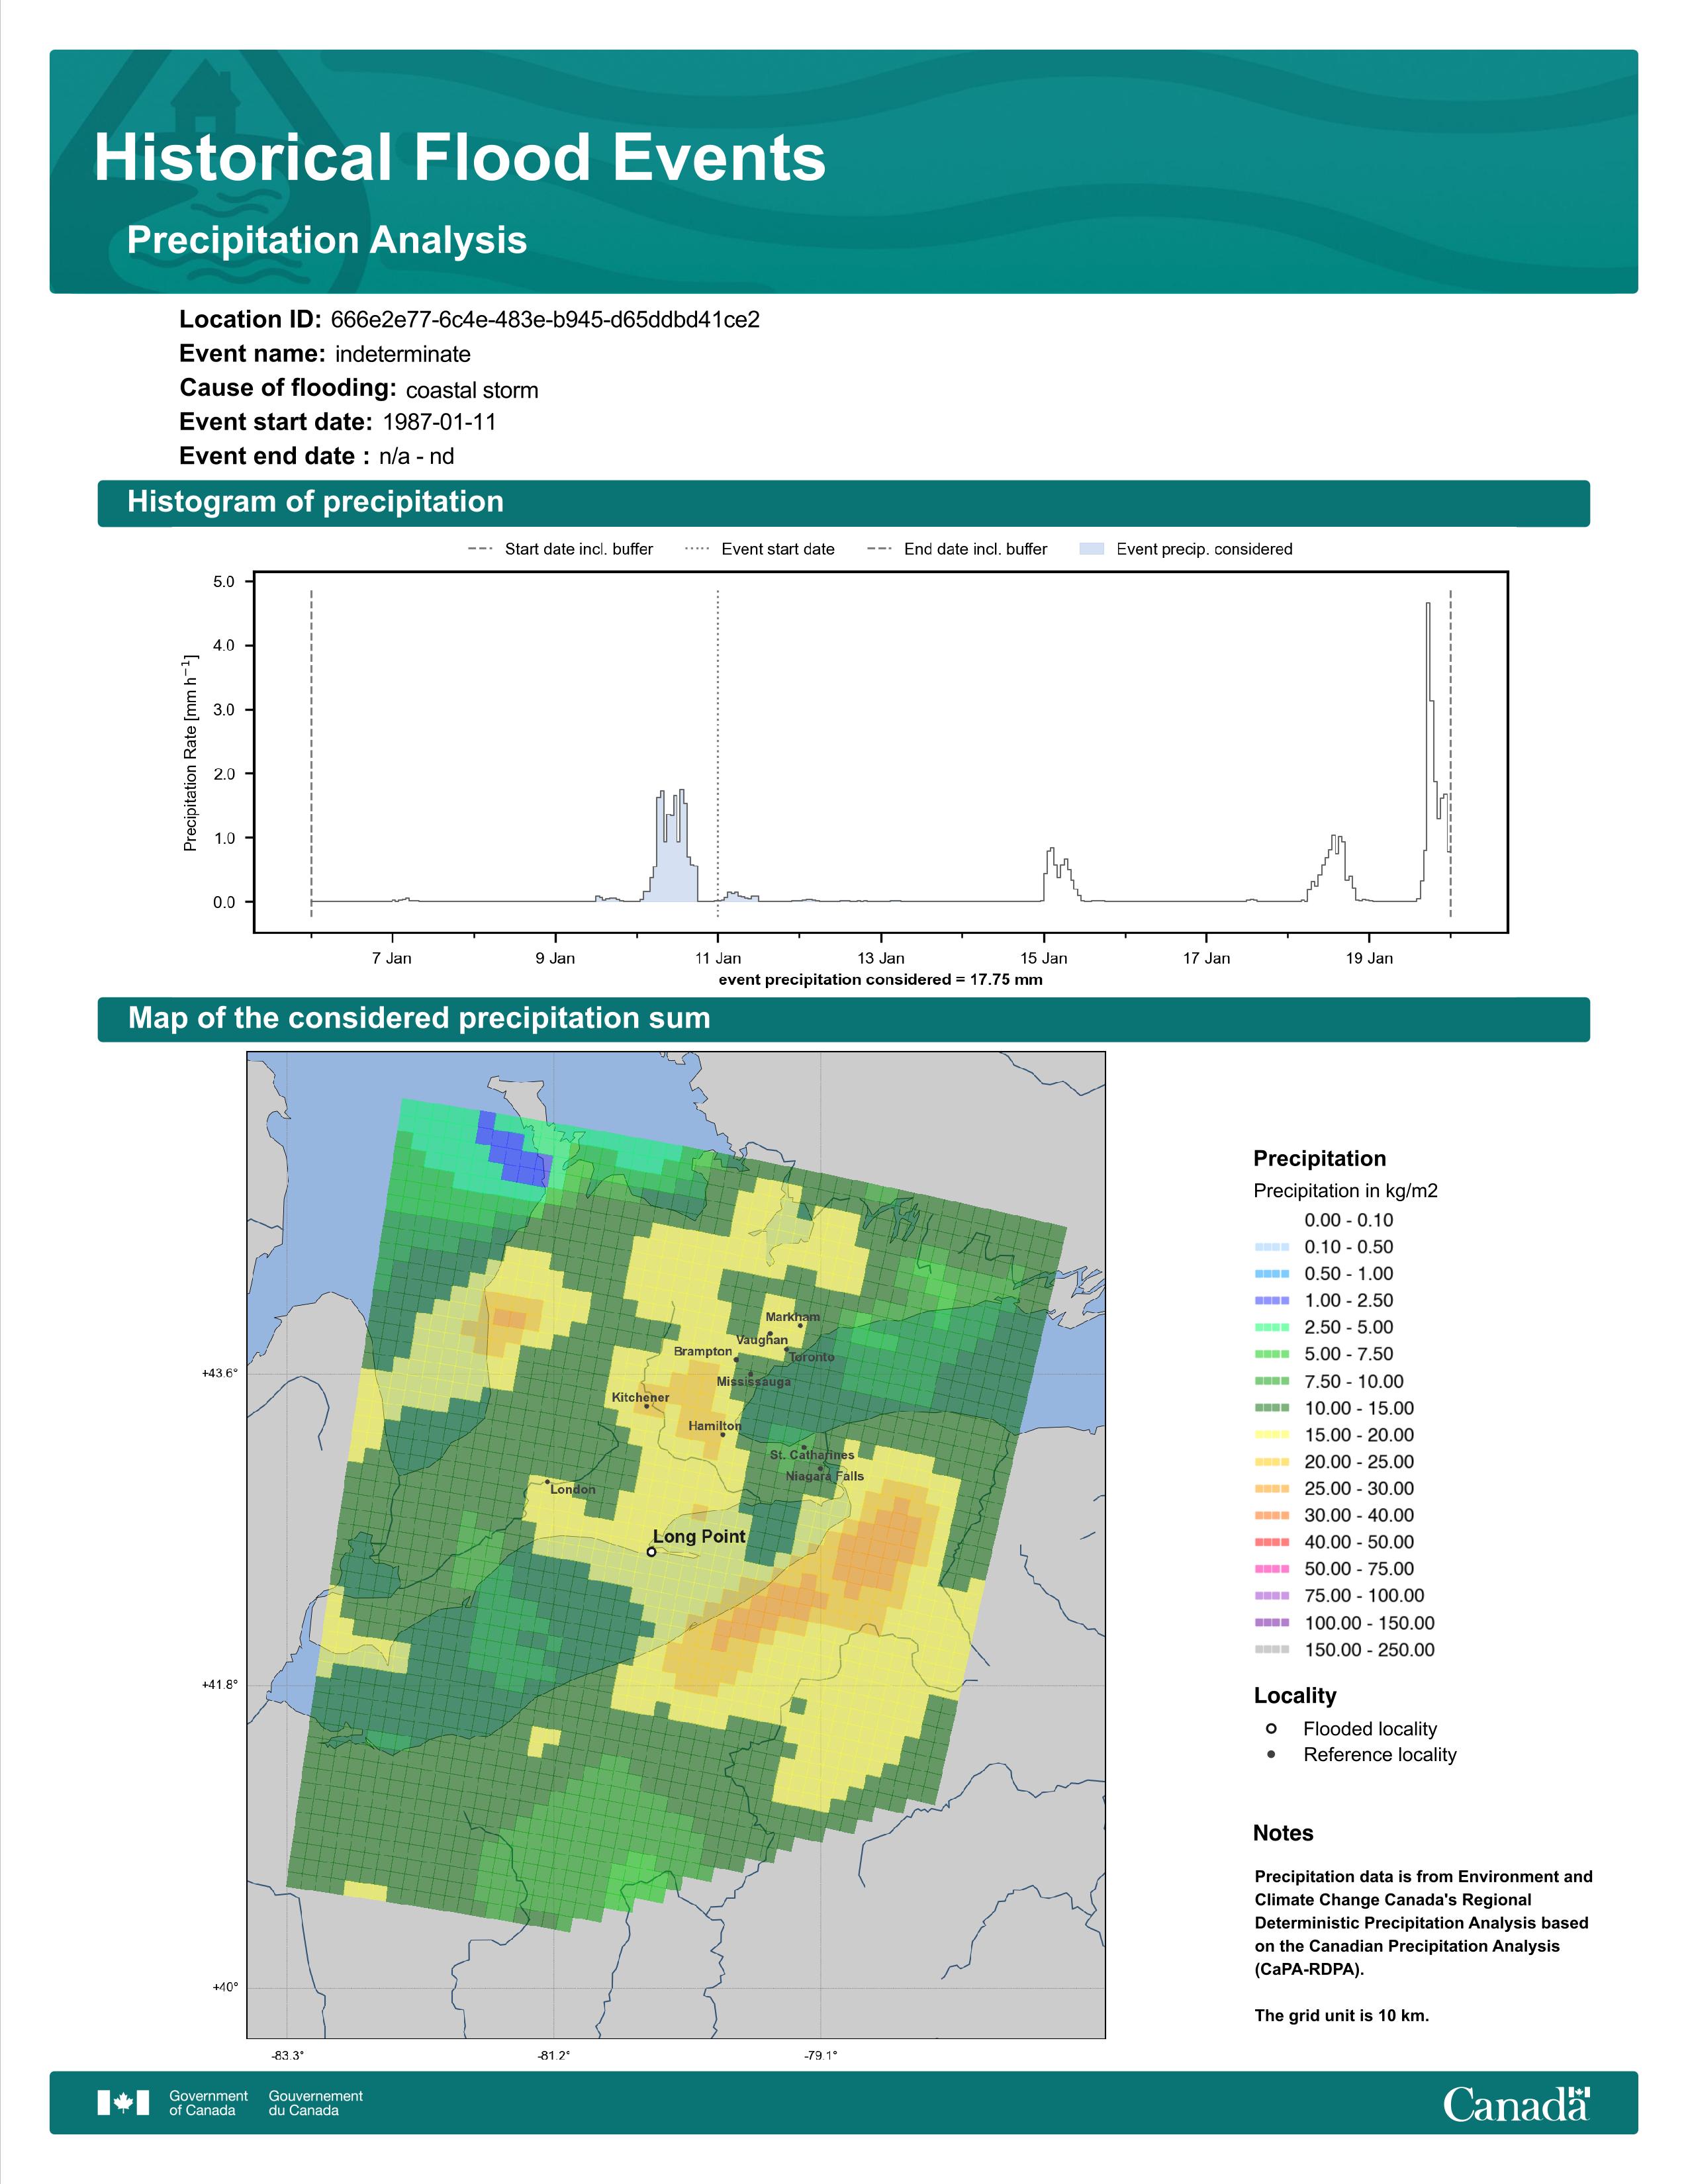Click the Canada wordmark logo in footer
The height and width of the screenshot is (2184, 1688).
pyautogui.click(x=1516, y=2103)
